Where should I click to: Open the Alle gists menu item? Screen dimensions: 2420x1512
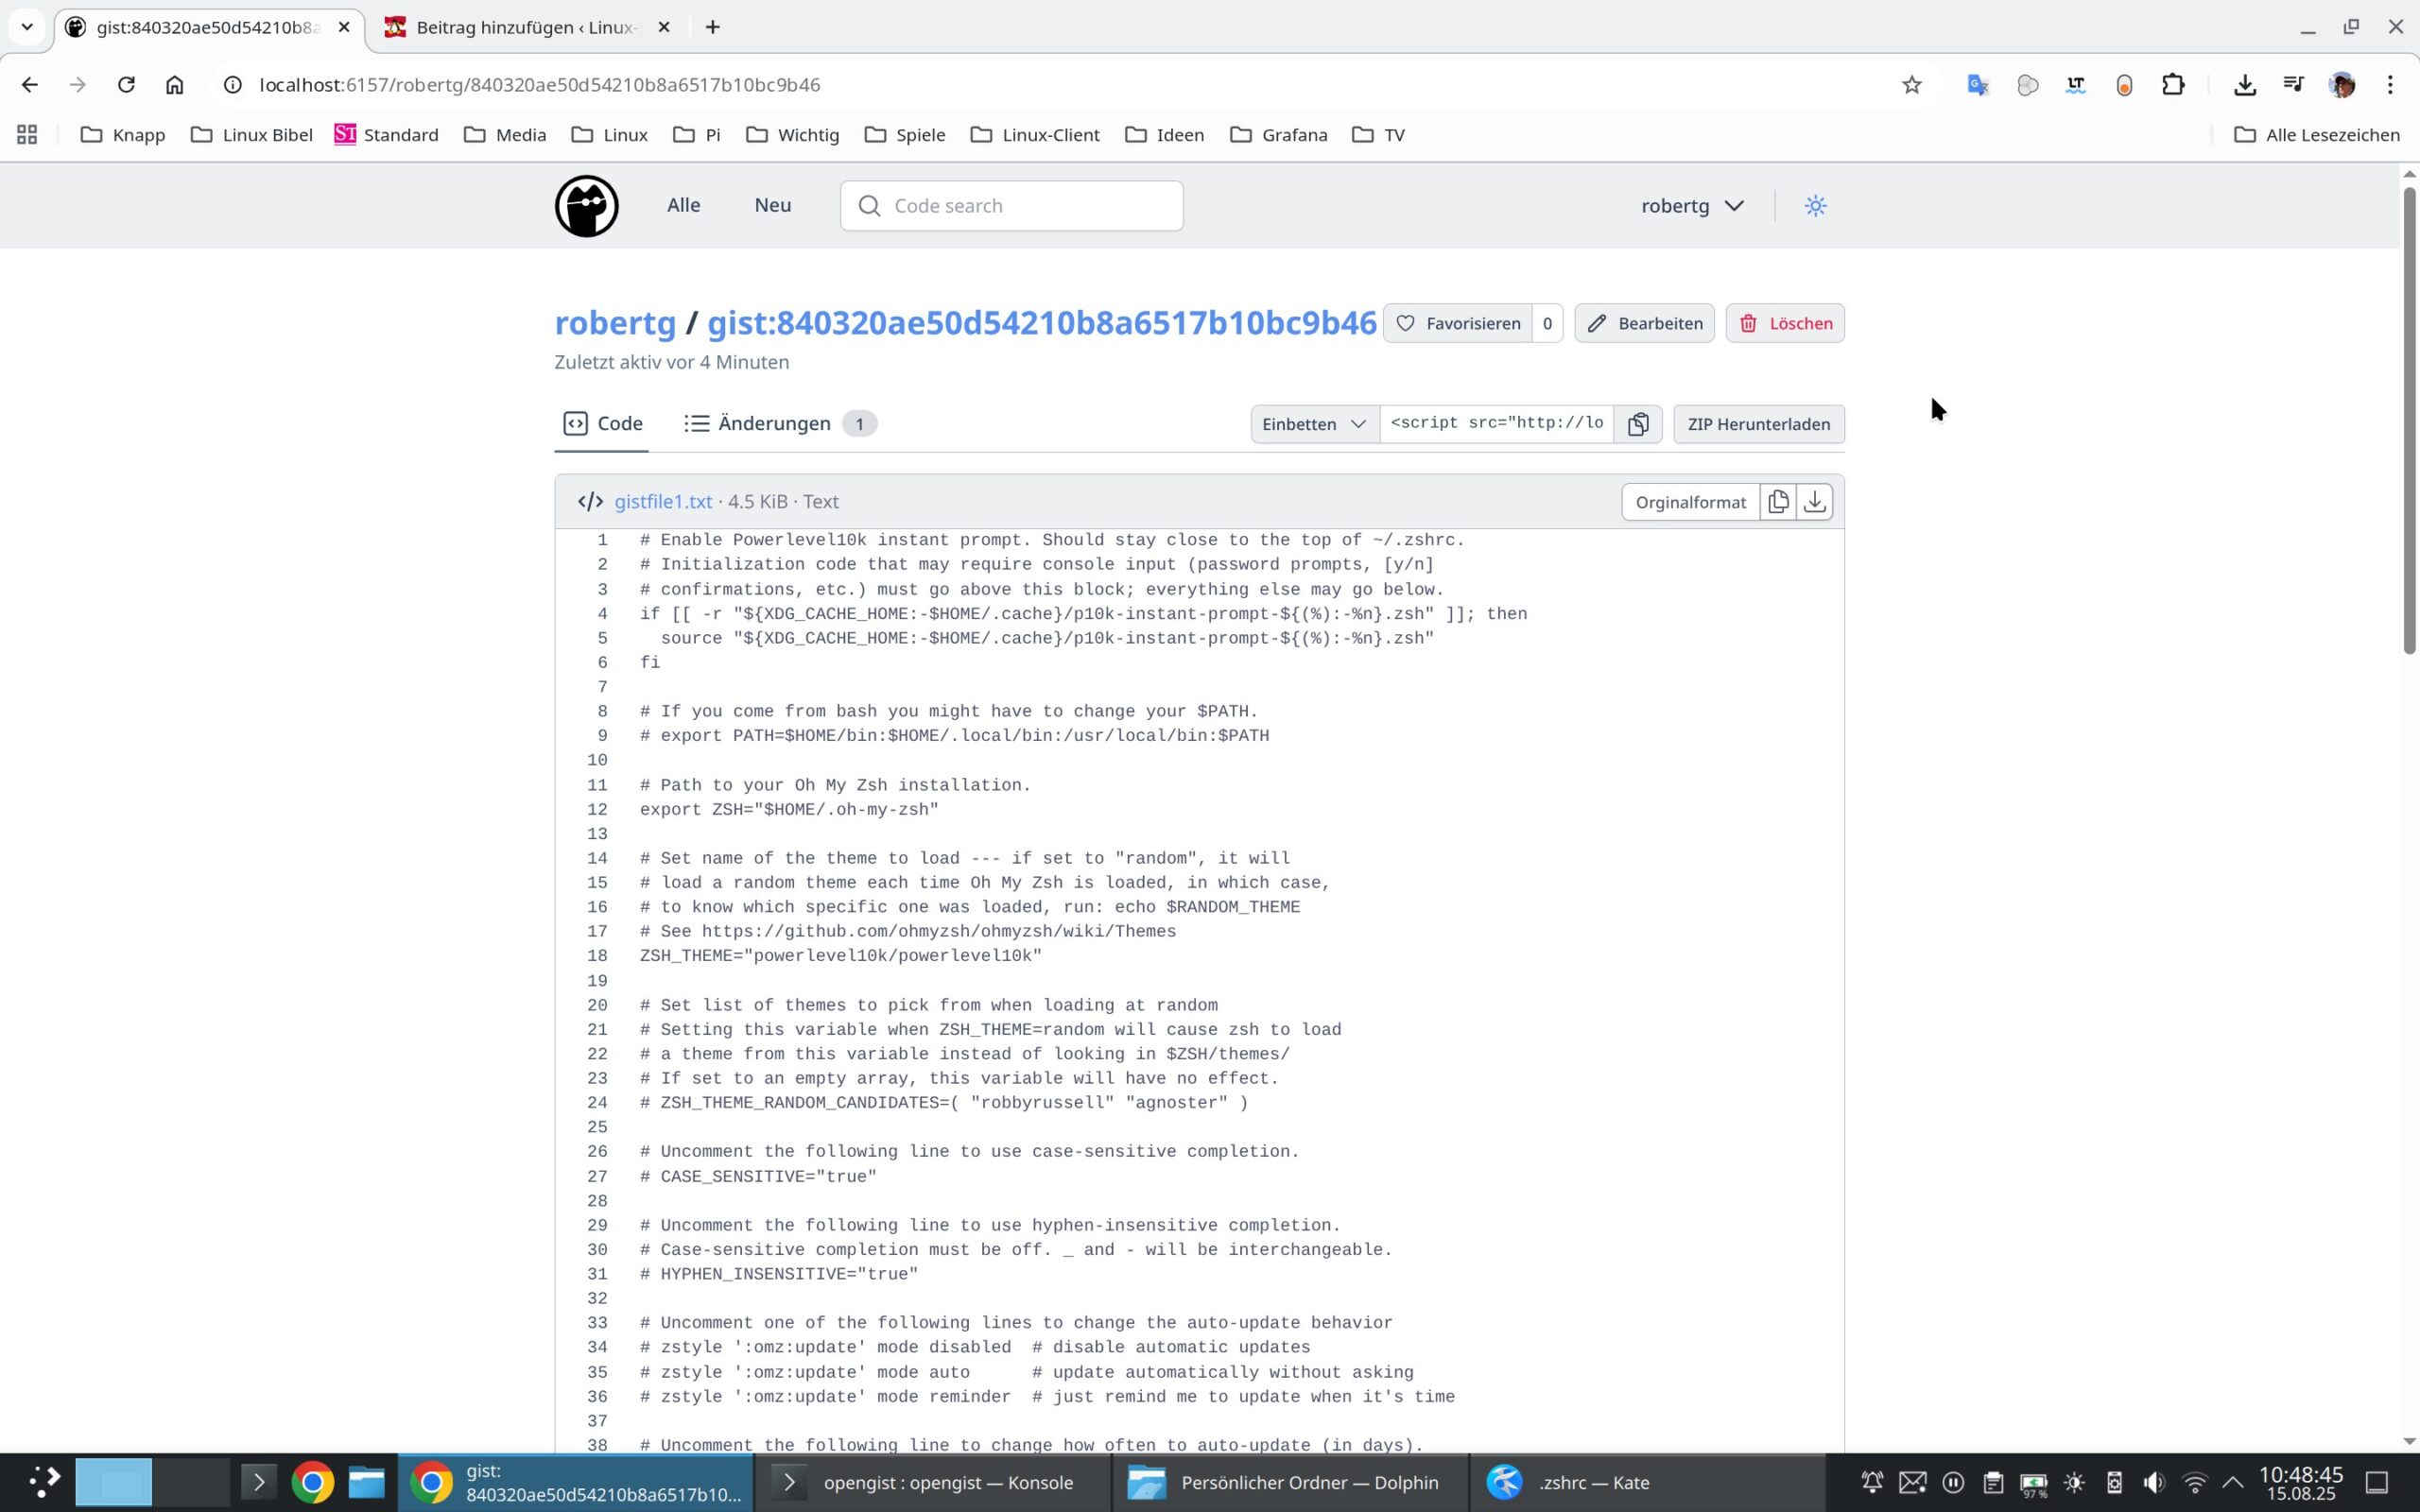click(684, 205)
